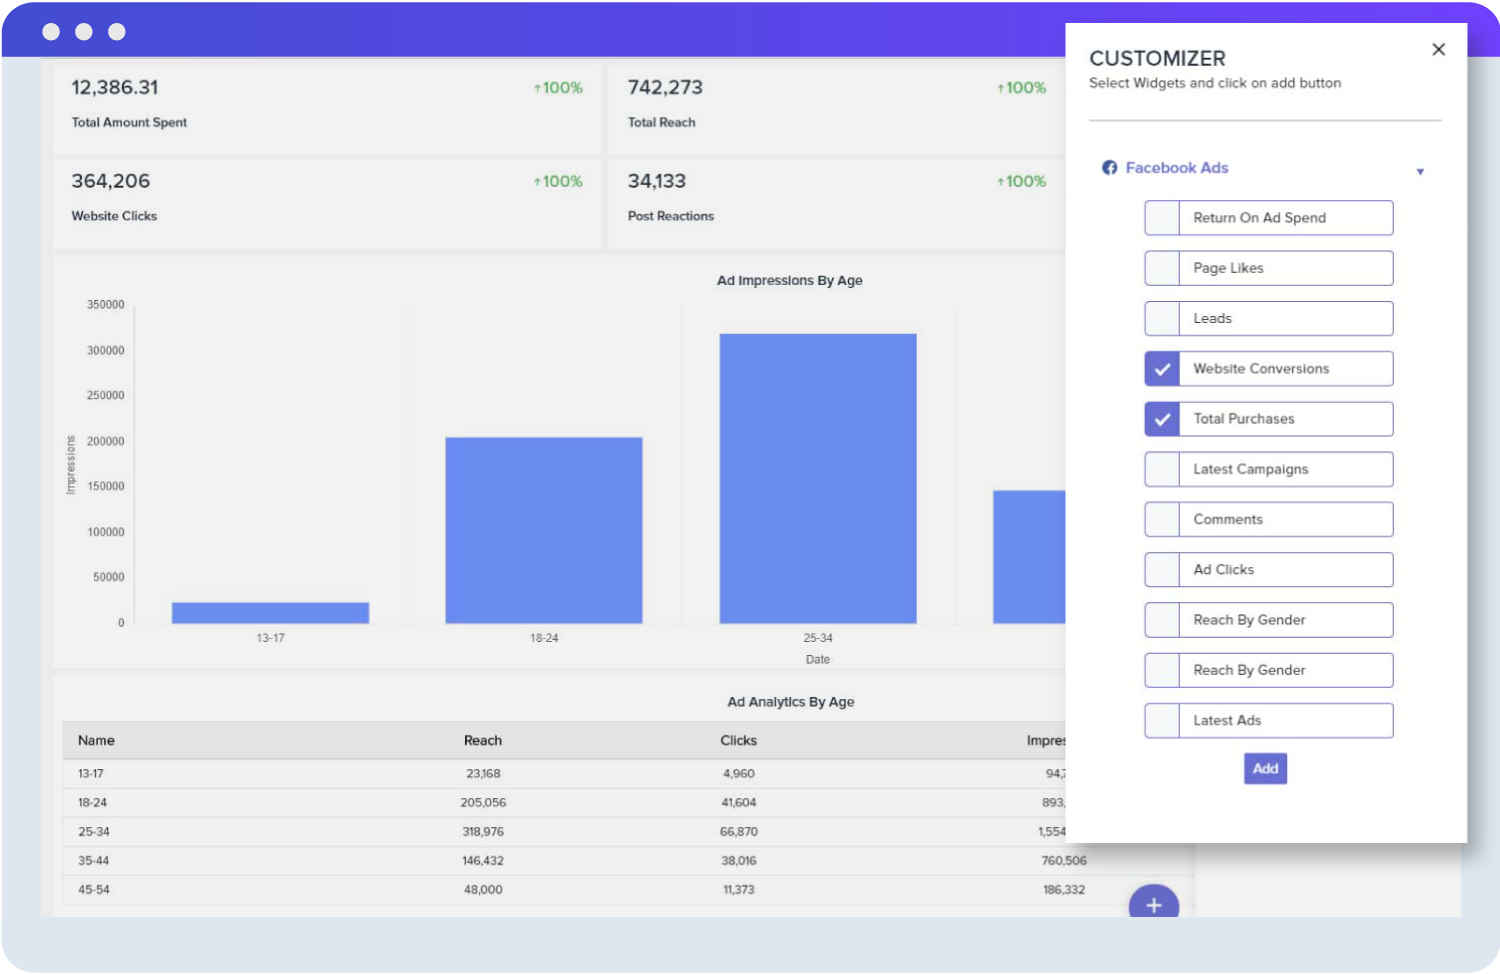1500x974 pixels.
Task: Select the 13-17 table row name
Action: [x=91, y=774]
